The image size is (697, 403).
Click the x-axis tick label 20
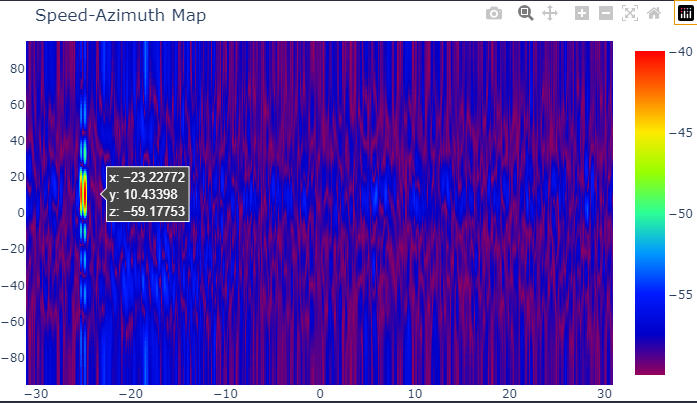click(509, 394)
